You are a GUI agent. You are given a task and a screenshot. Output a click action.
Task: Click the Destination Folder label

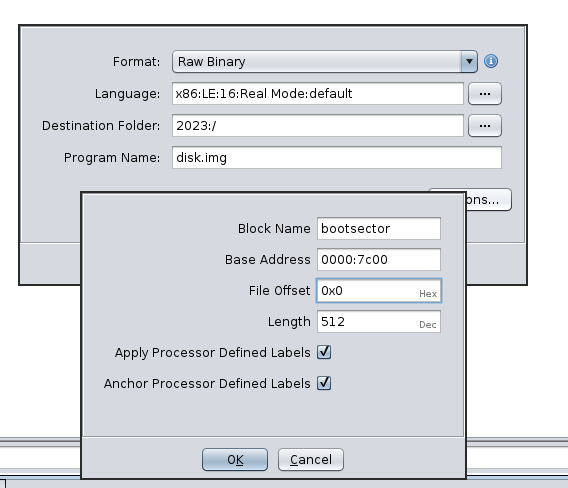coord(101,126)
